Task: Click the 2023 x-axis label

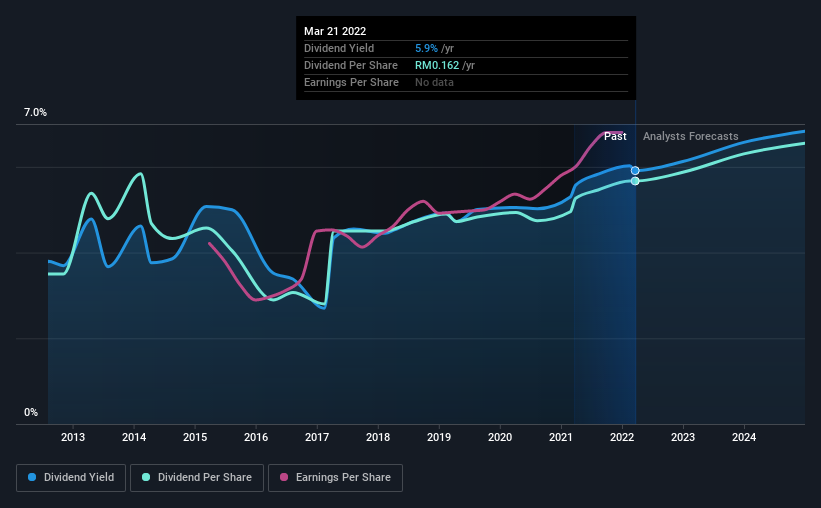Action: 683,437
